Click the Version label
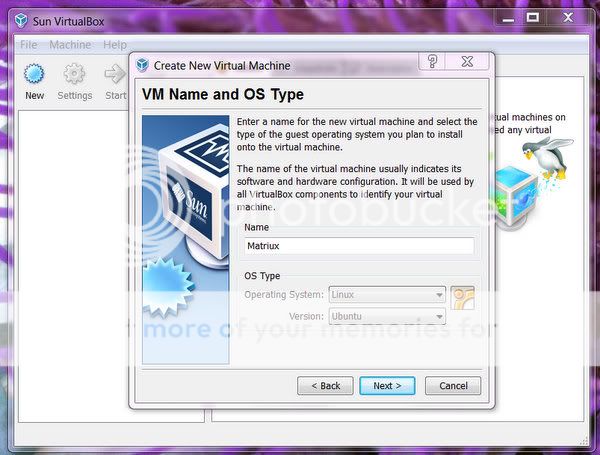This screenshot has height=455, width=600. (x=306, y=316)
